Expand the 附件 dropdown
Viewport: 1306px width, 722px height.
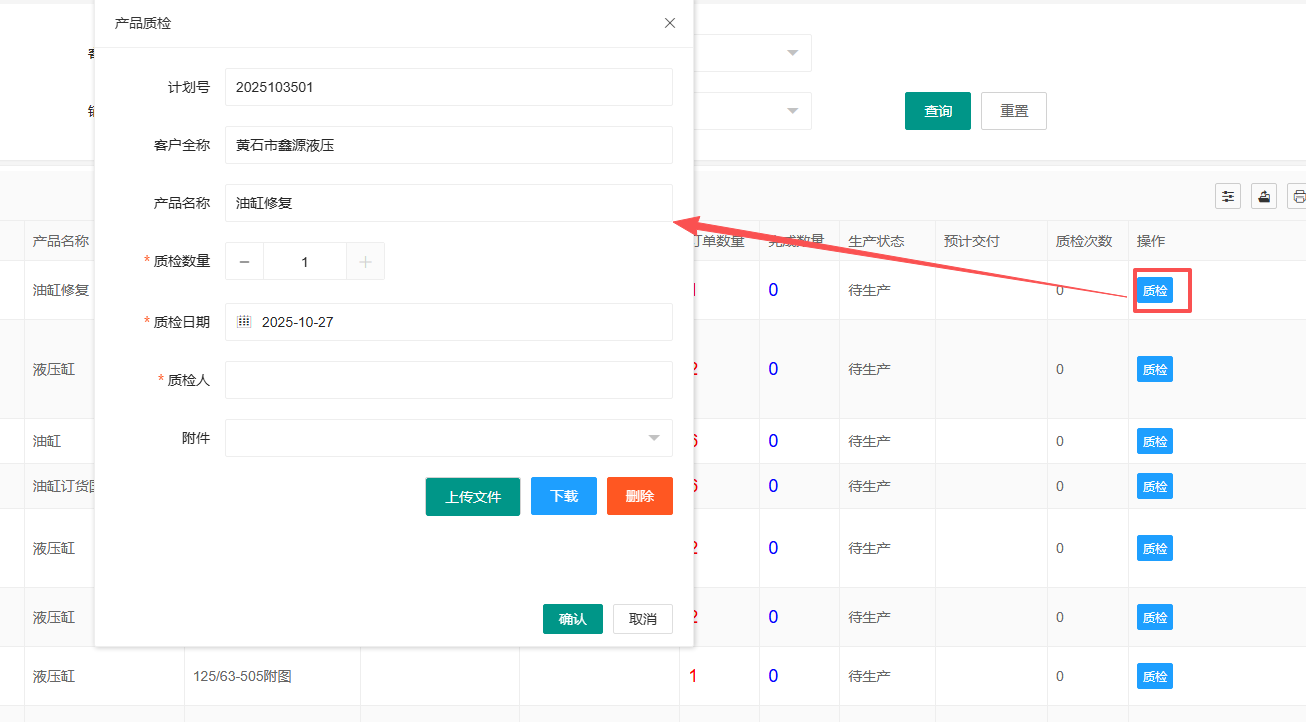653,438
